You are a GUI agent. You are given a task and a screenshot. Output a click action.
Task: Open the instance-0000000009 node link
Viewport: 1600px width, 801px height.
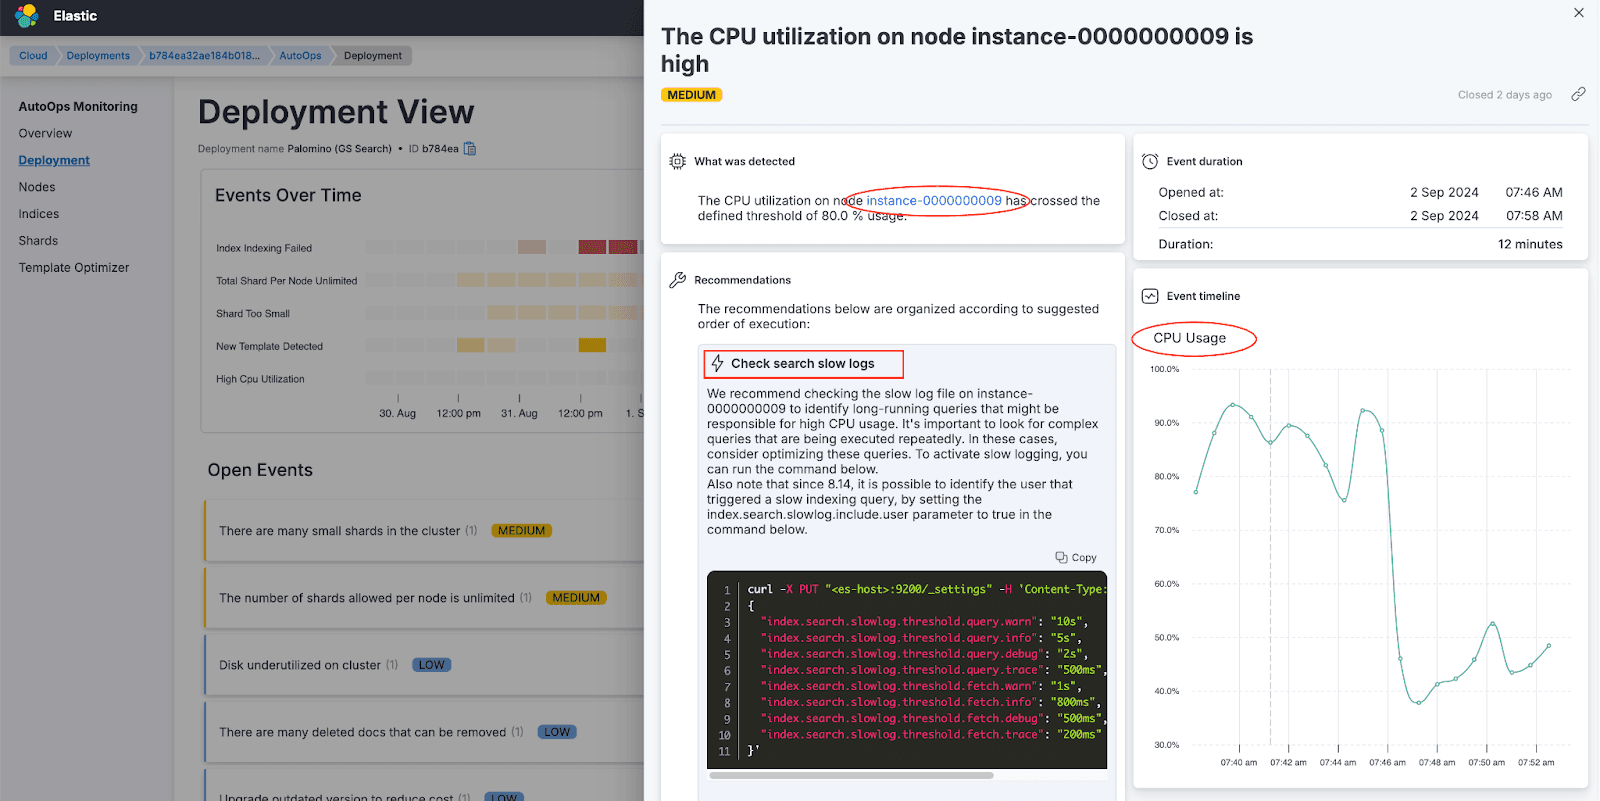933,201
